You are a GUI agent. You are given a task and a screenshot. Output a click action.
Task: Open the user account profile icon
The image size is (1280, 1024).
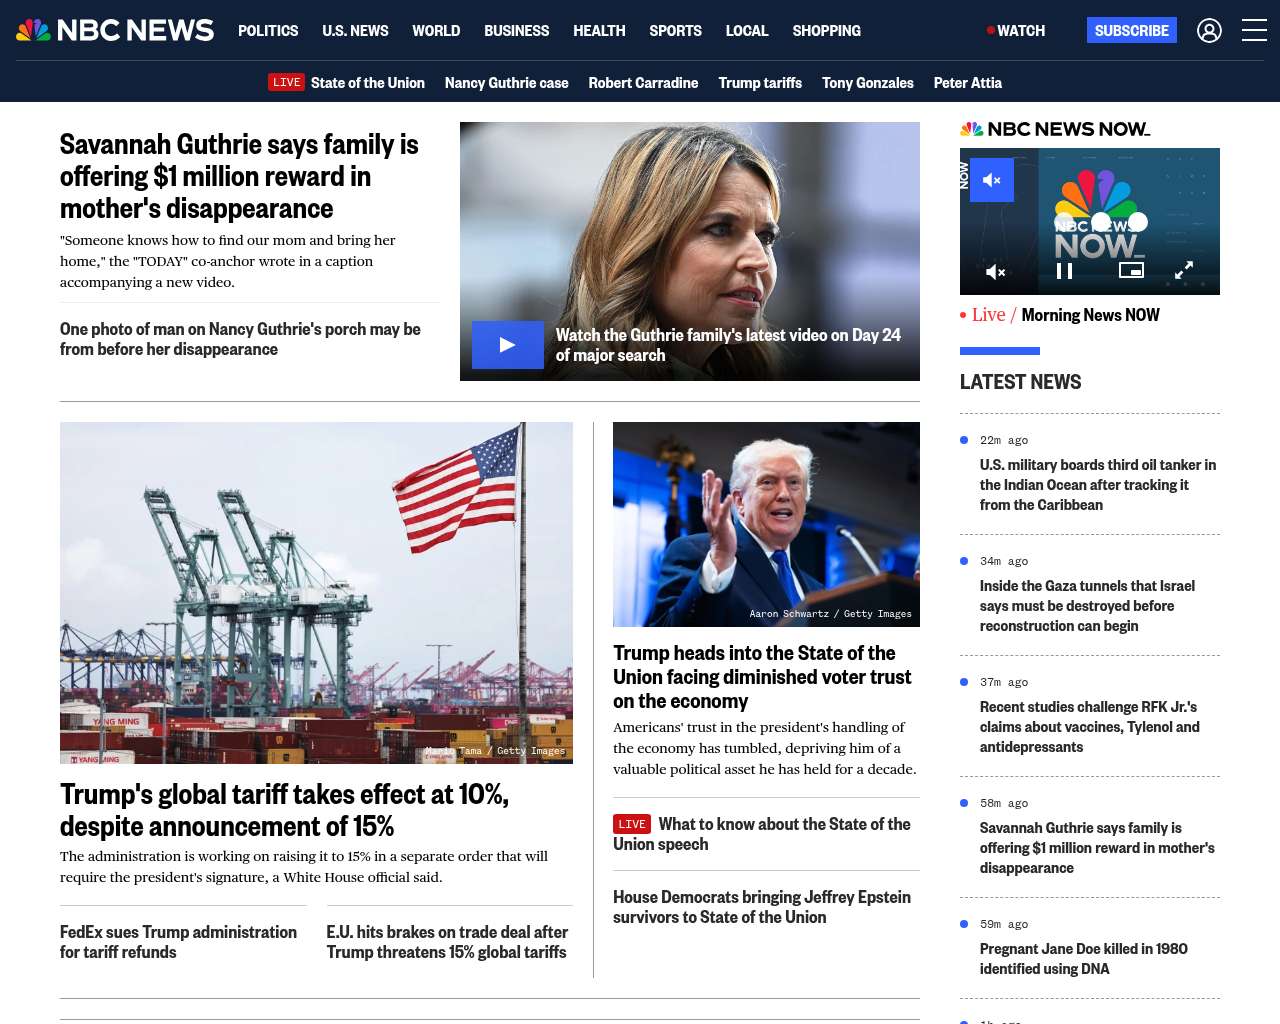1209,31
